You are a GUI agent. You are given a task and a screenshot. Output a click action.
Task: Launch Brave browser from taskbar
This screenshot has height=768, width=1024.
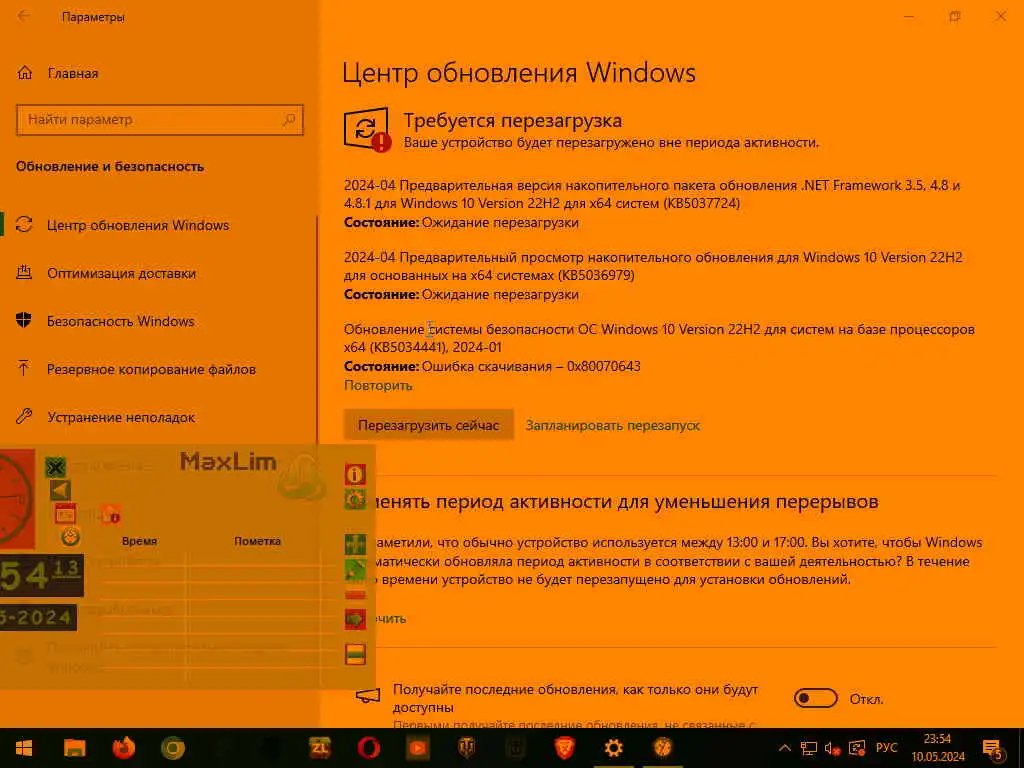point(564,748)
